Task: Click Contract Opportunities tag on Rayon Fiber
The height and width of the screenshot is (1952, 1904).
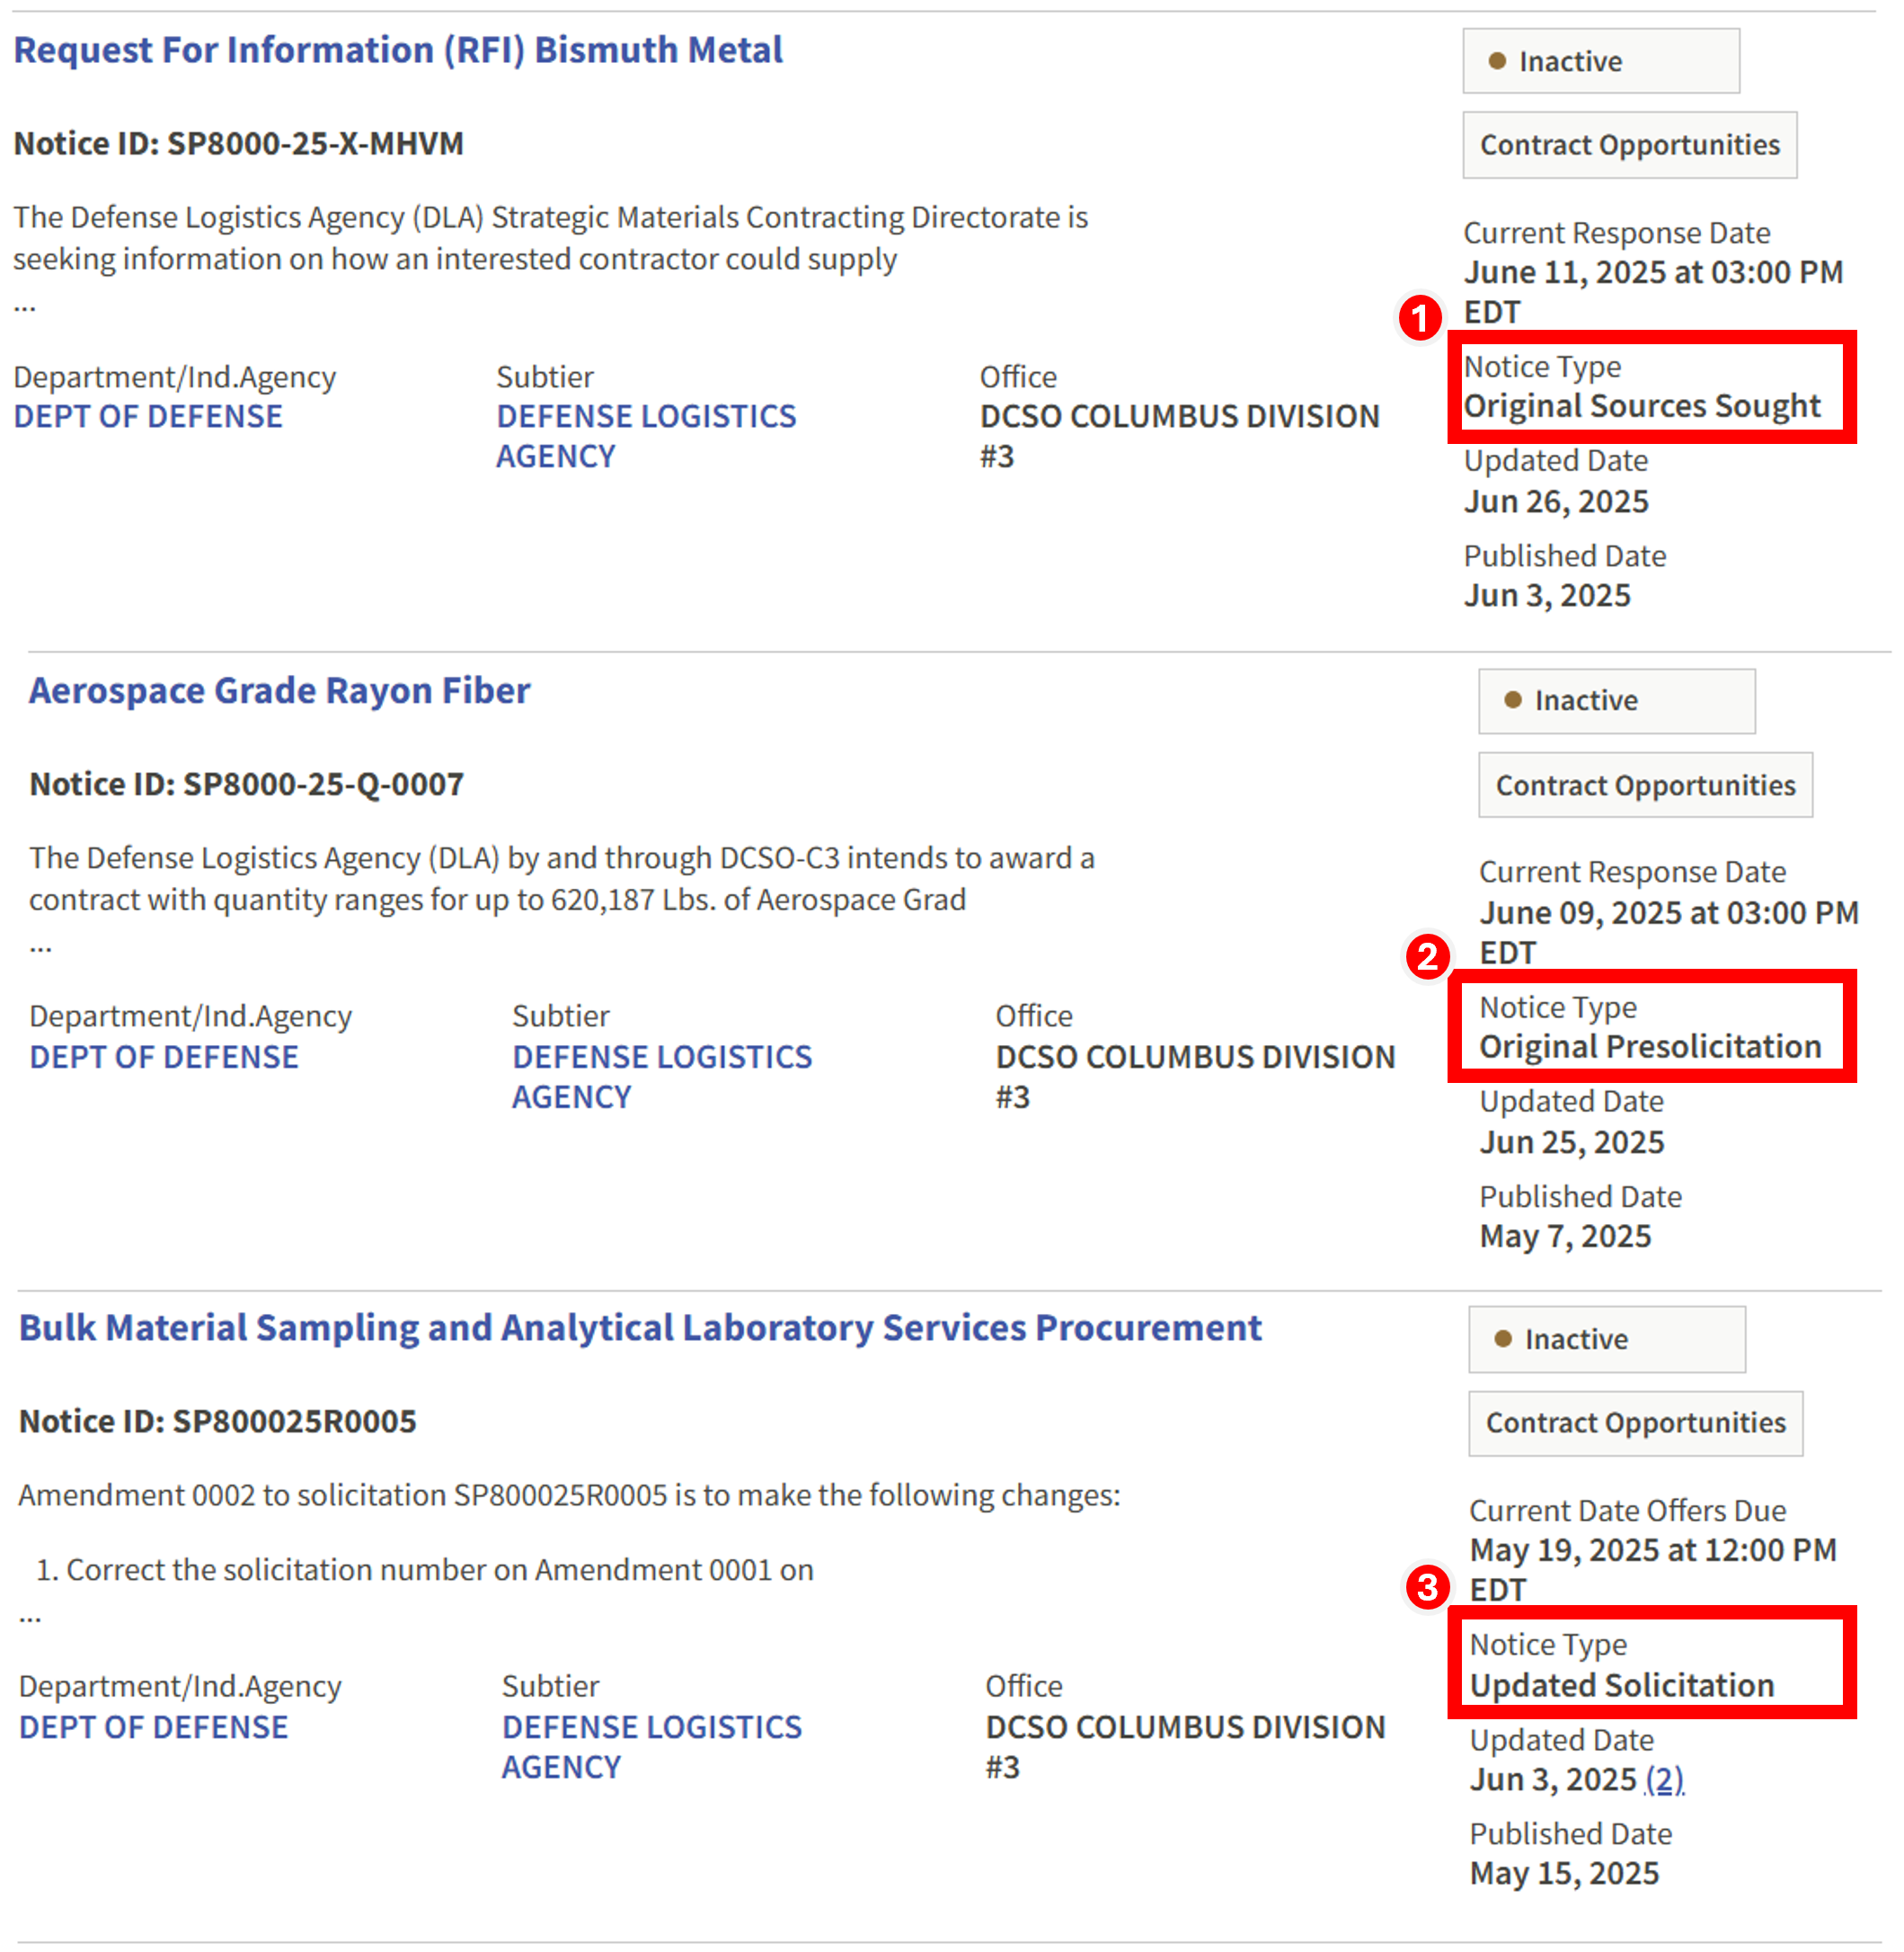Action: [x=1645, y=785]
